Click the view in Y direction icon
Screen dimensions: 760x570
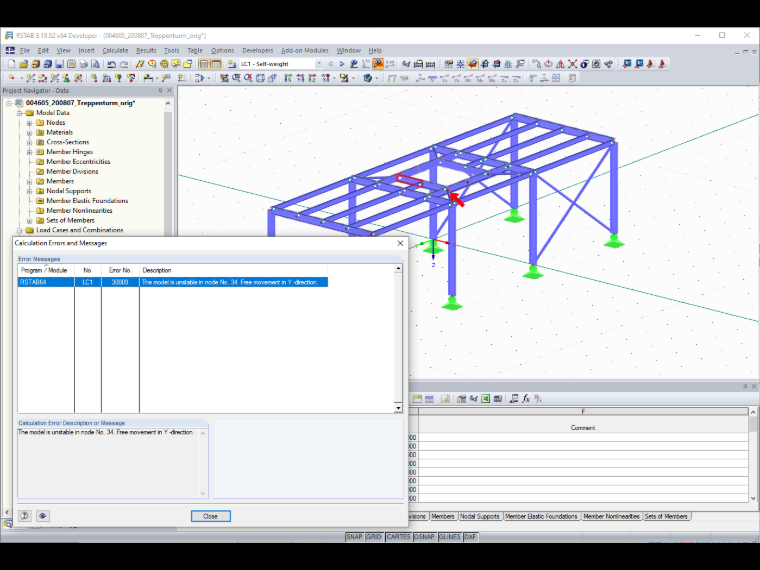300,78
